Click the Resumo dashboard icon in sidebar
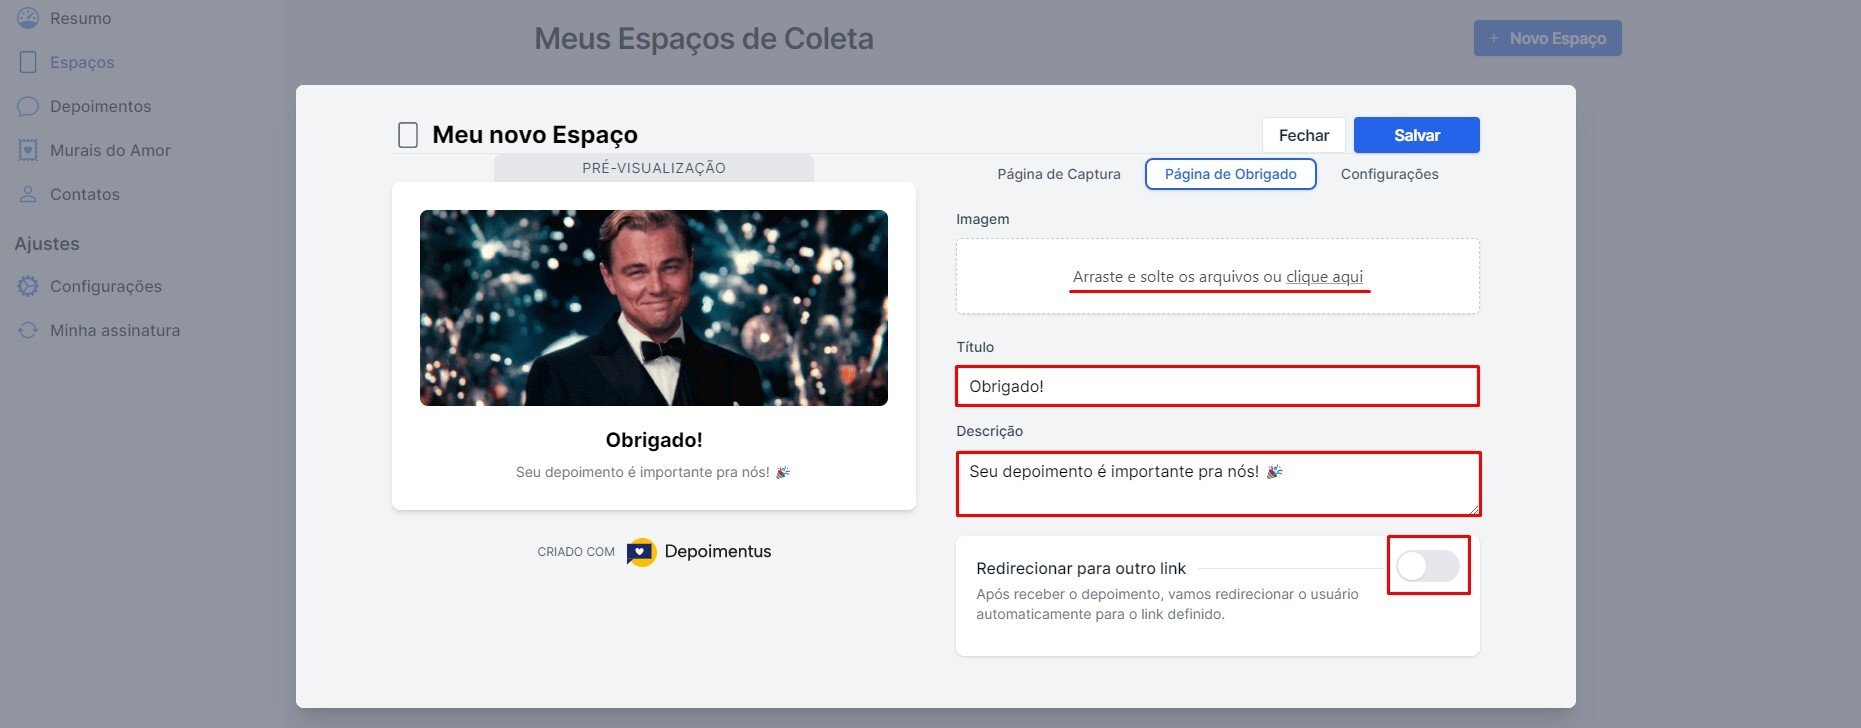This screenshot has height=728, width=1861. (28, 18)
